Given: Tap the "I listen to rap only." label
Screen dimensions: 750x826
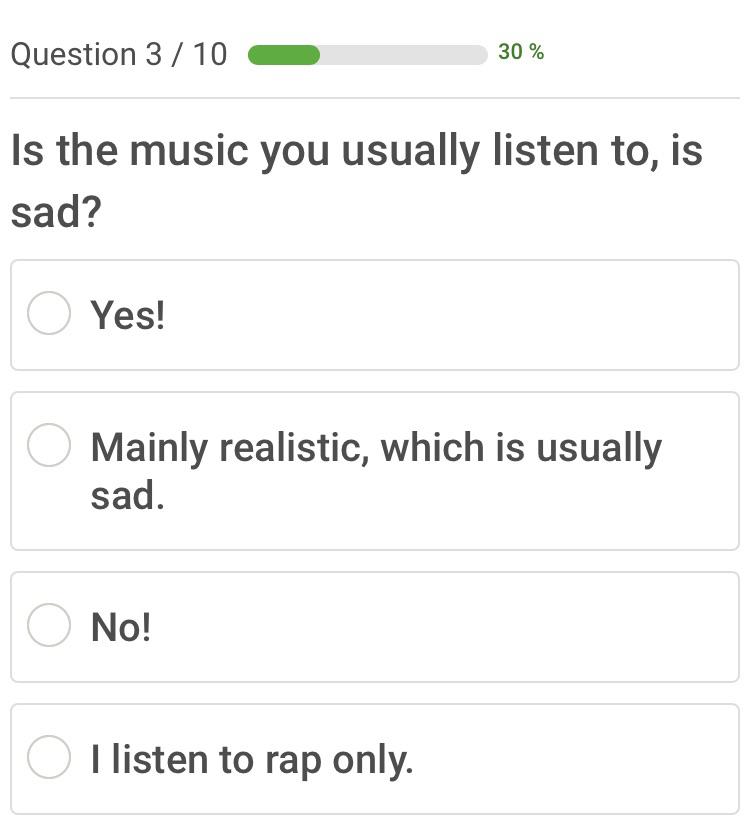Looking at the screenshot, I should (x=251, y=760).
